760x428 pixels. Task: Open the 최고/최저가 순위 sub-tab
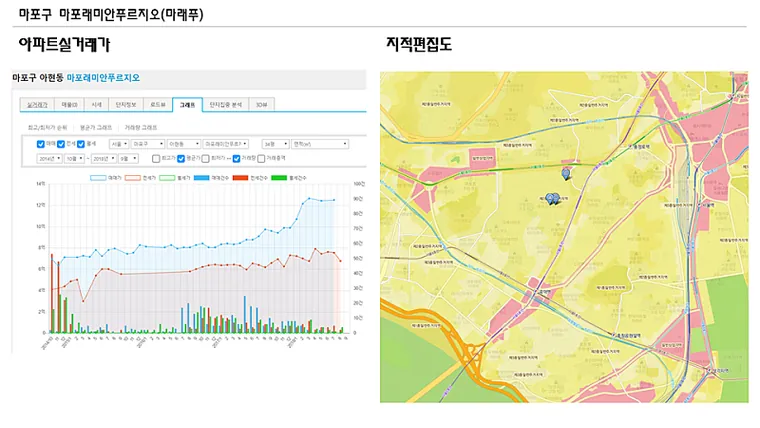(48, 127)
